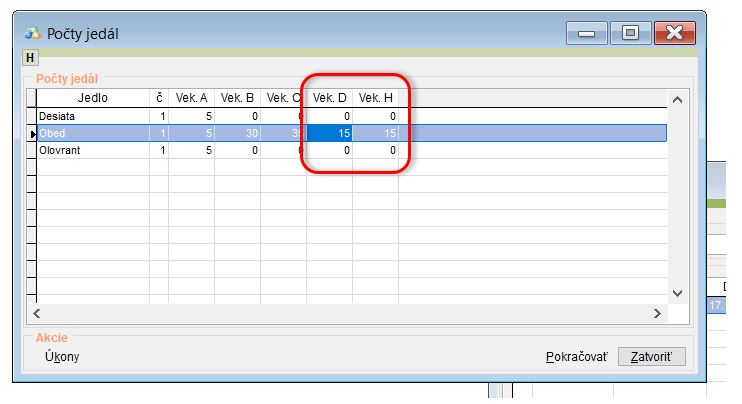Select Obed Vek. B cell with 30
Screen dimensions: 742x404
click(x=237, y=133)
